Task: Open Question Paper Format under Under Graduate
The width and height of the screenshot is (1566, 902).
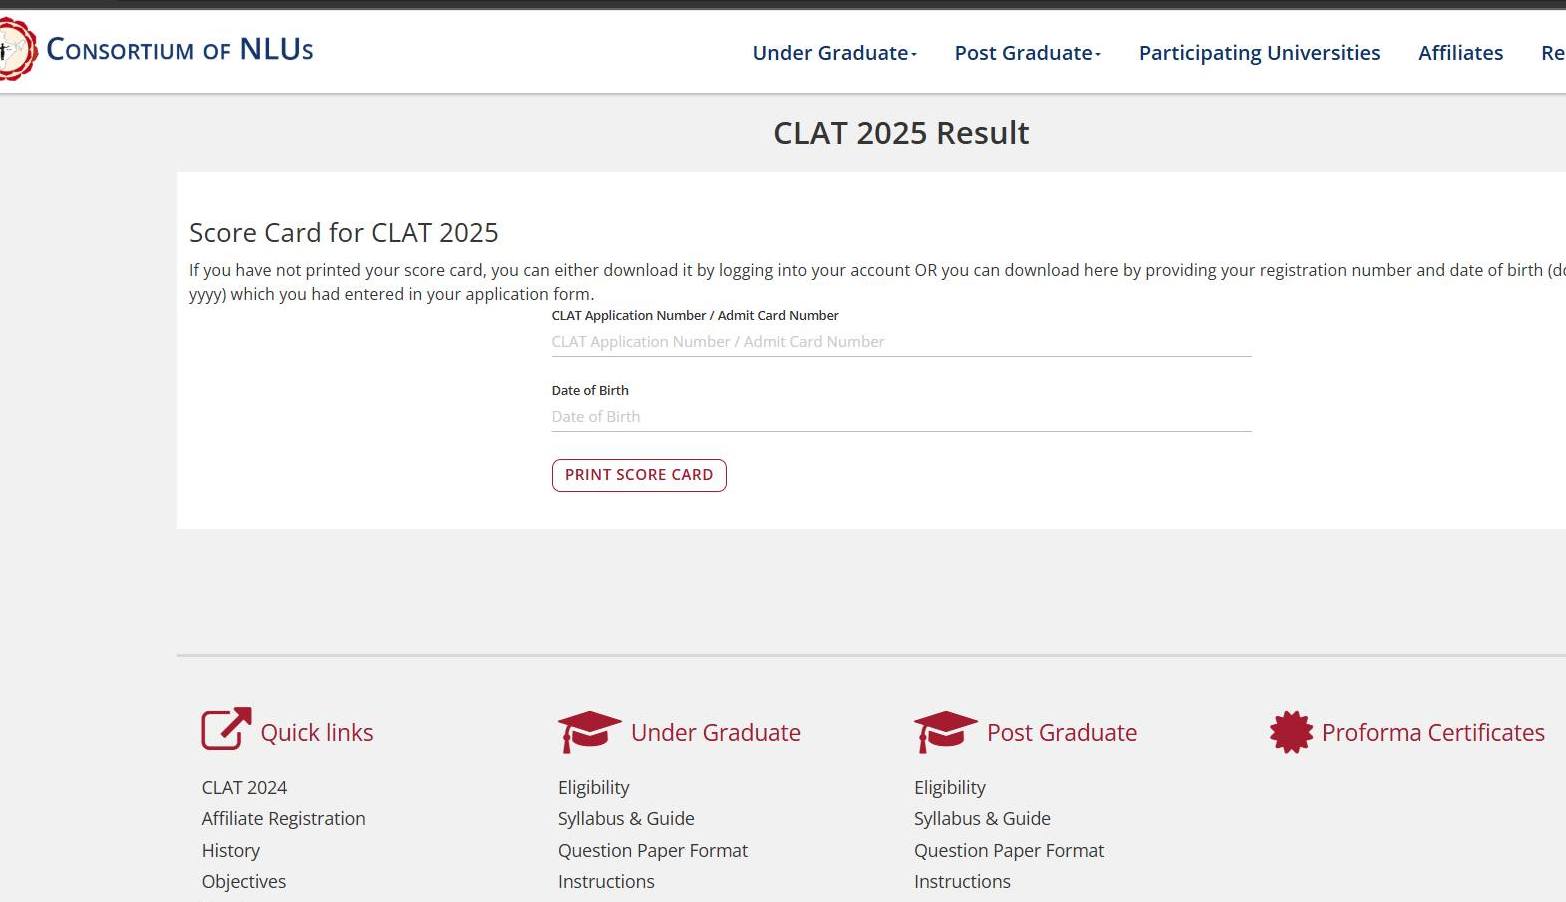Action: (x=652, y=851)
